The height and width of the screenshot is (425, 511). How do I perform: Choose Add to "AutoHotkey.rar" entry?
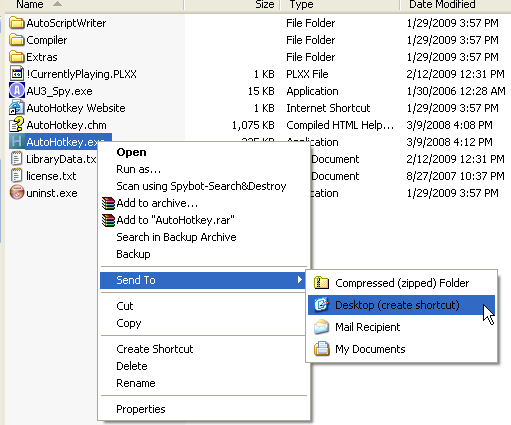(204, 220)
